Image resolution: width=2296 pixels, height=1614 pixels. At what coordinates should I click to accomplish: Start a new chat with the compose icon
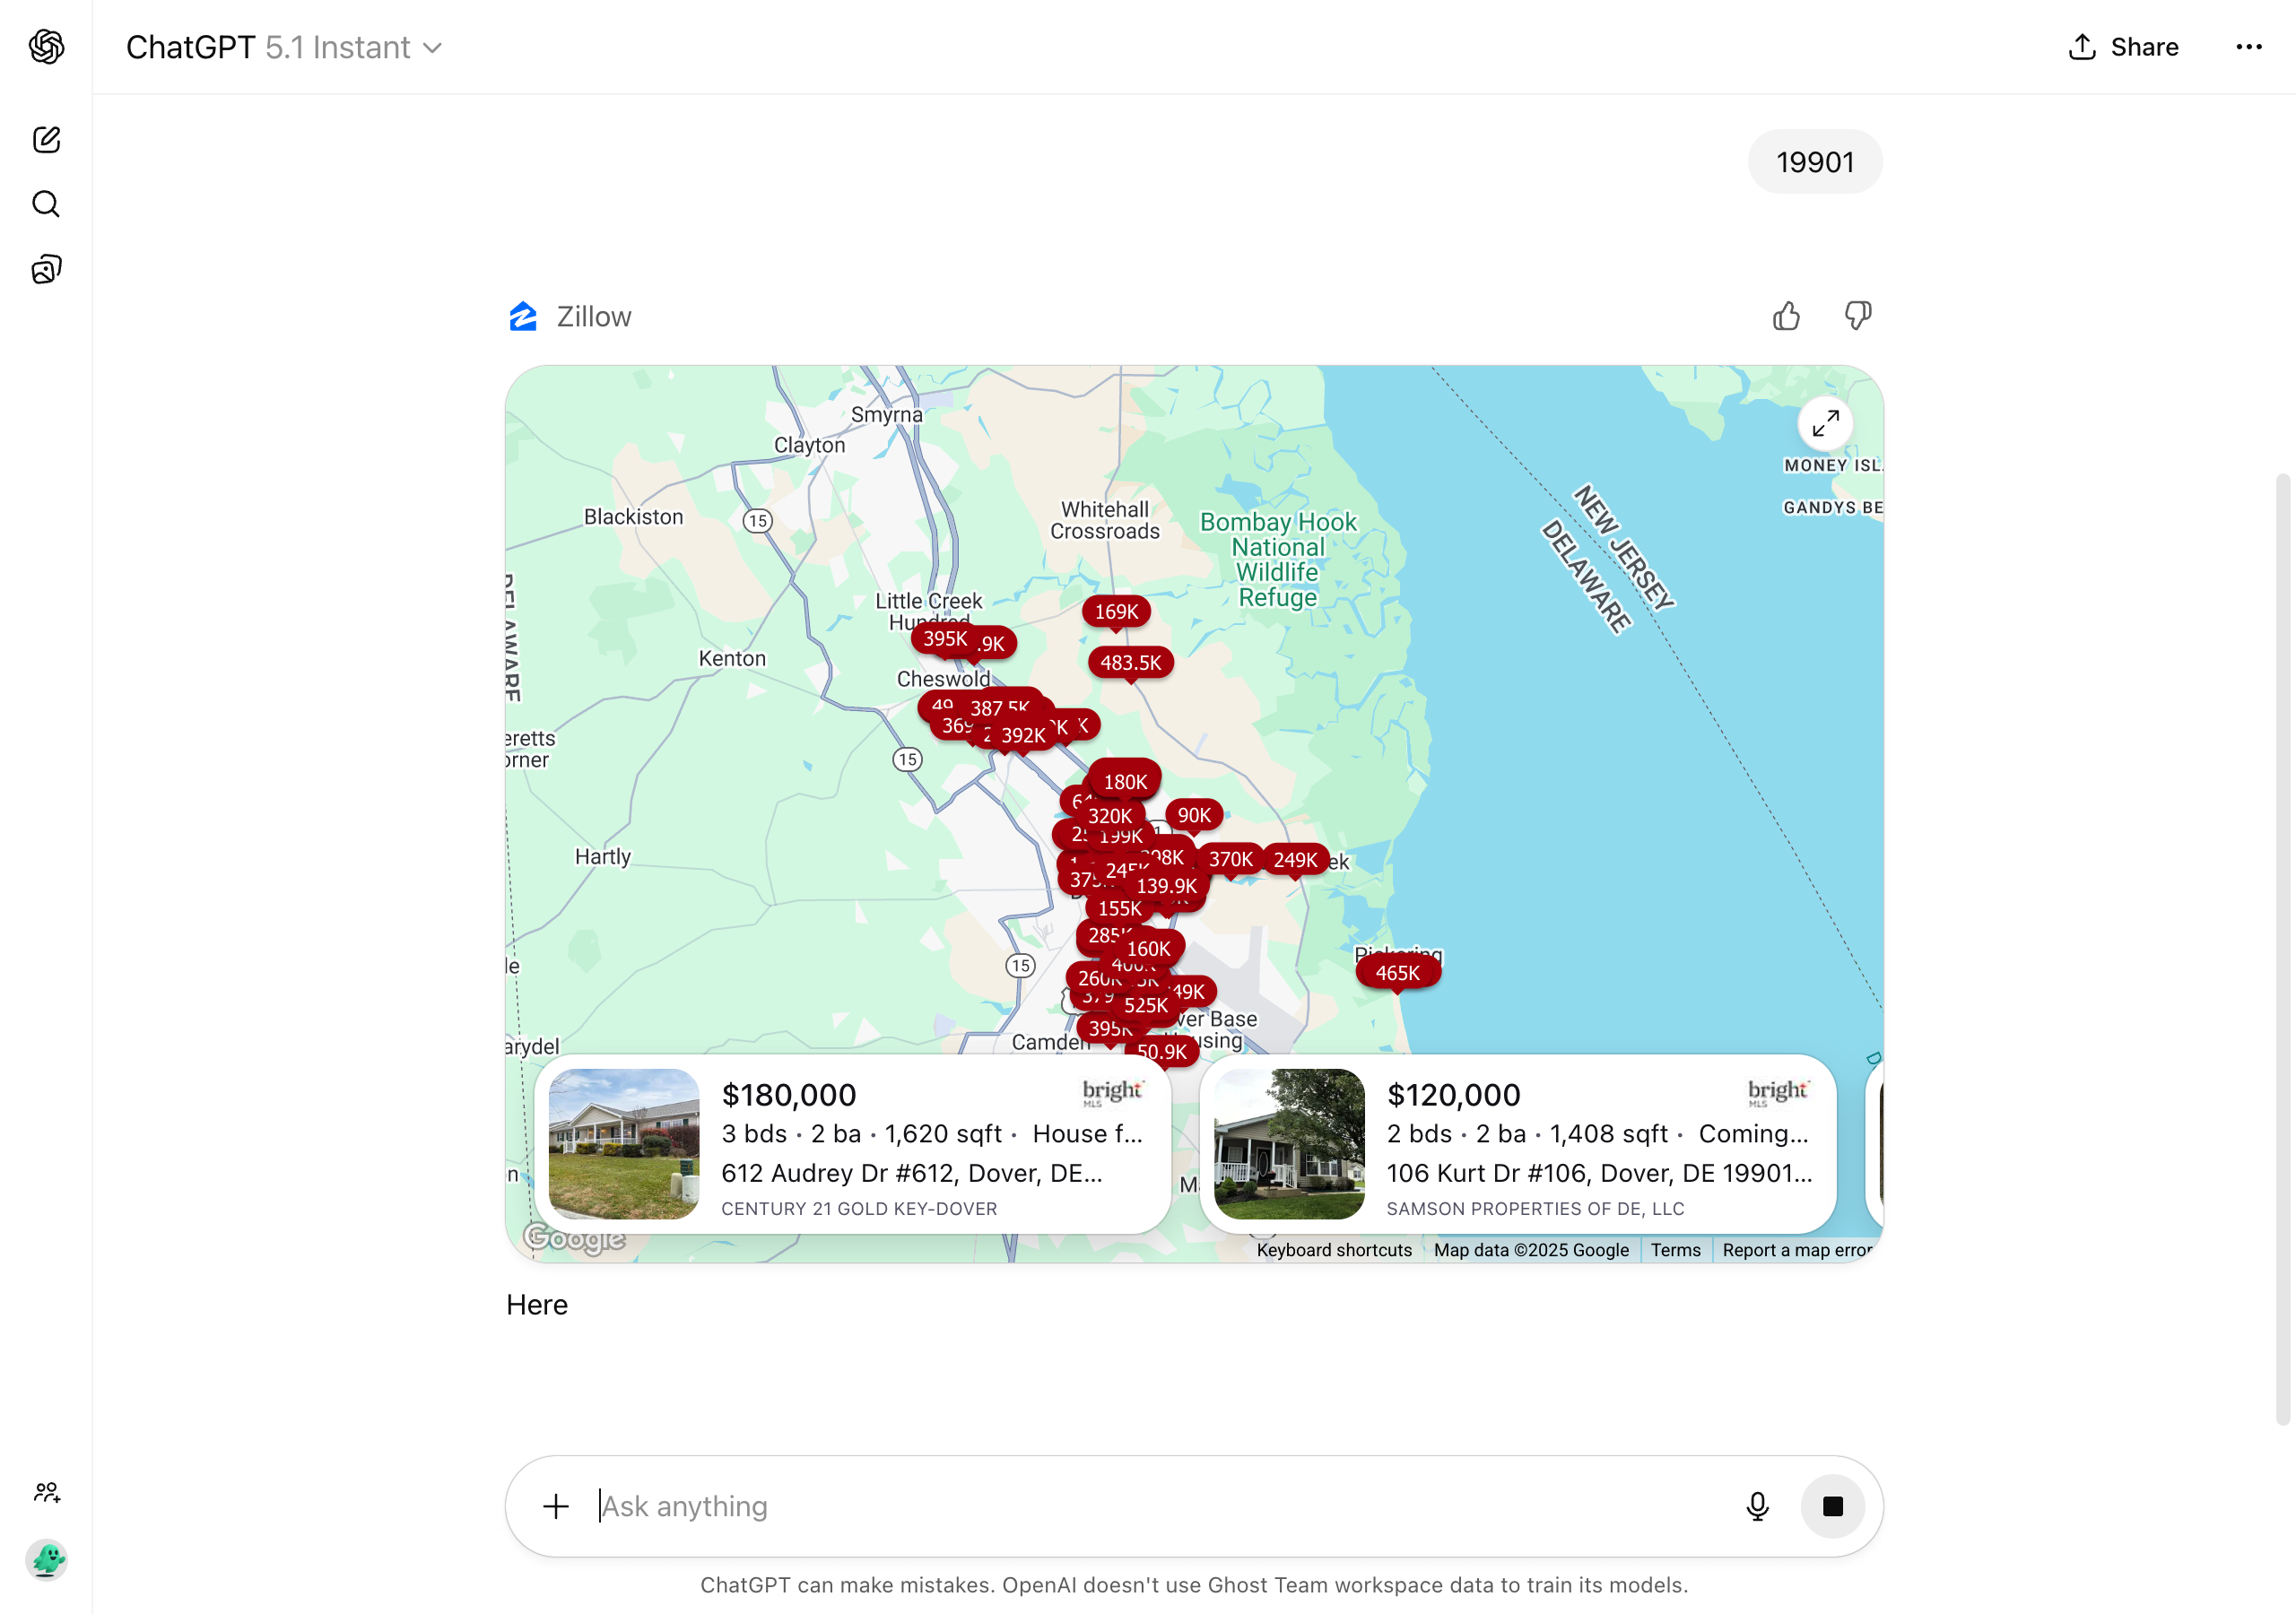point(46,140)
